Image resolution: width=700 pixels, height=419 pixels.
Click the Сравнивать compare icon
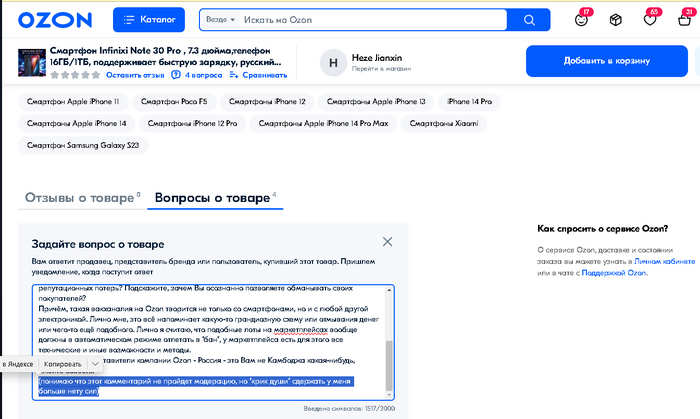[x=233, y=75]
